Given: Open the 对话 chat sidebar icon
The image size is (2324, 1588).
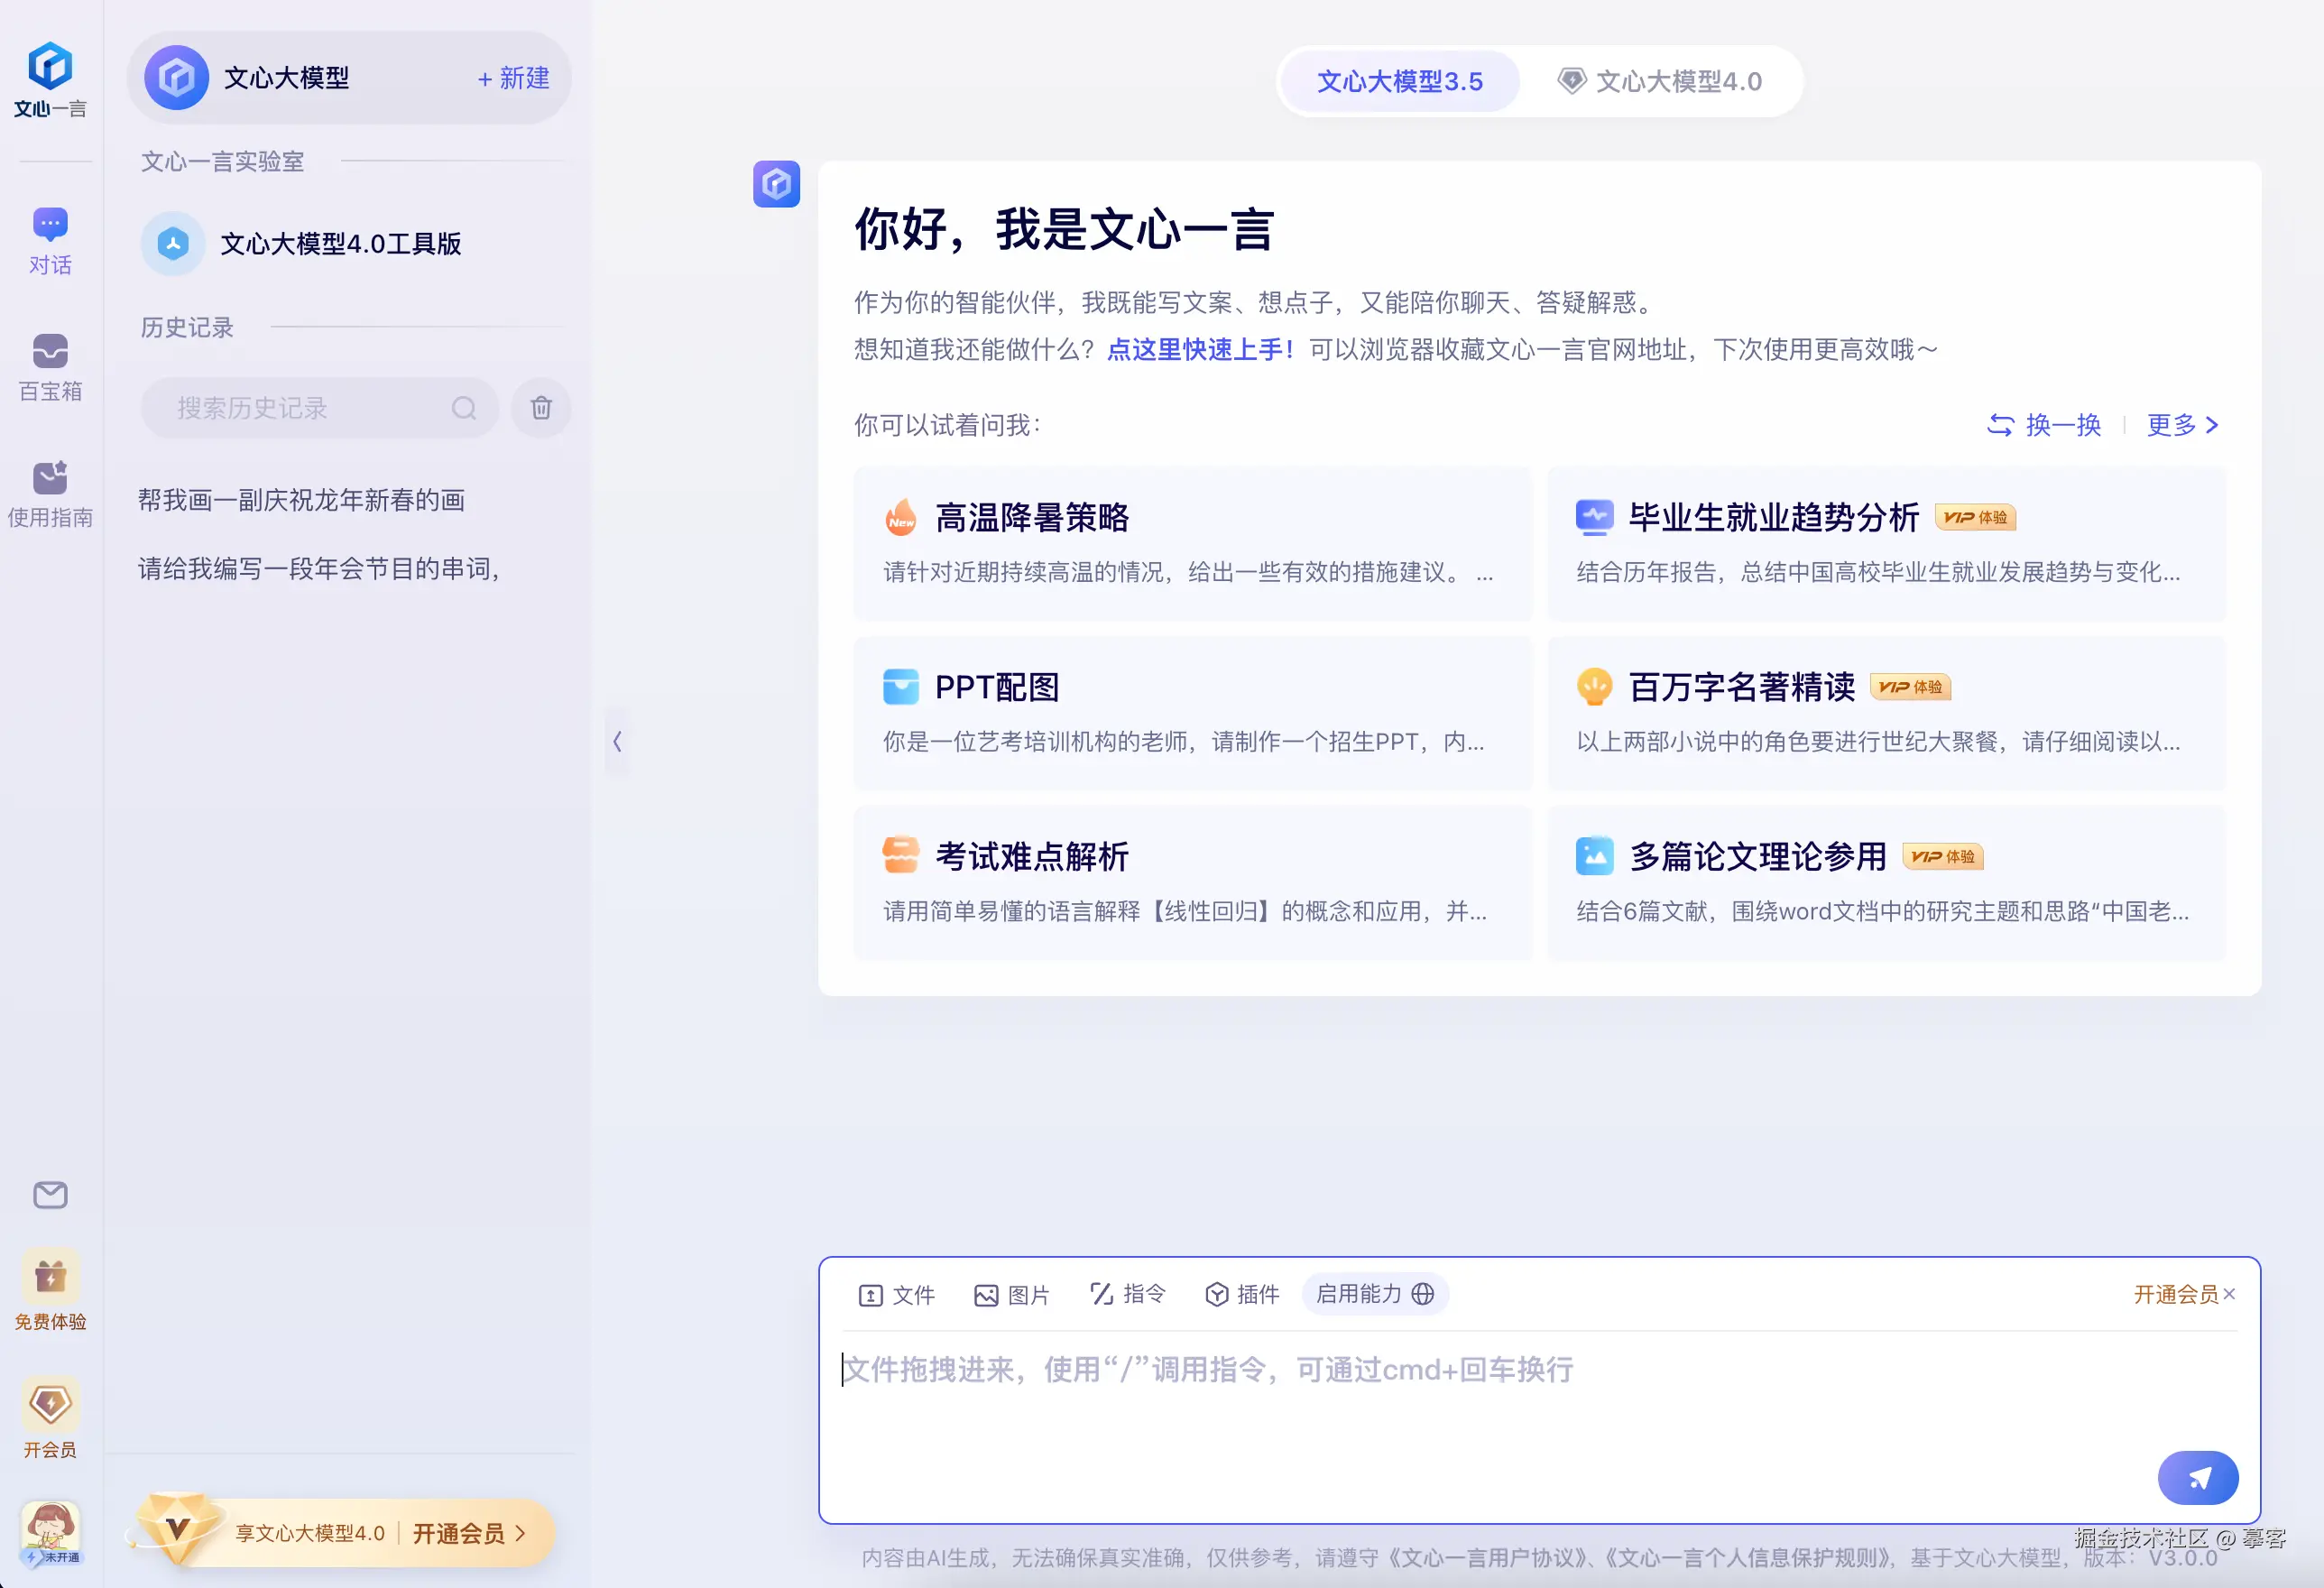Looking at the screenshot, I should point(50,225).
